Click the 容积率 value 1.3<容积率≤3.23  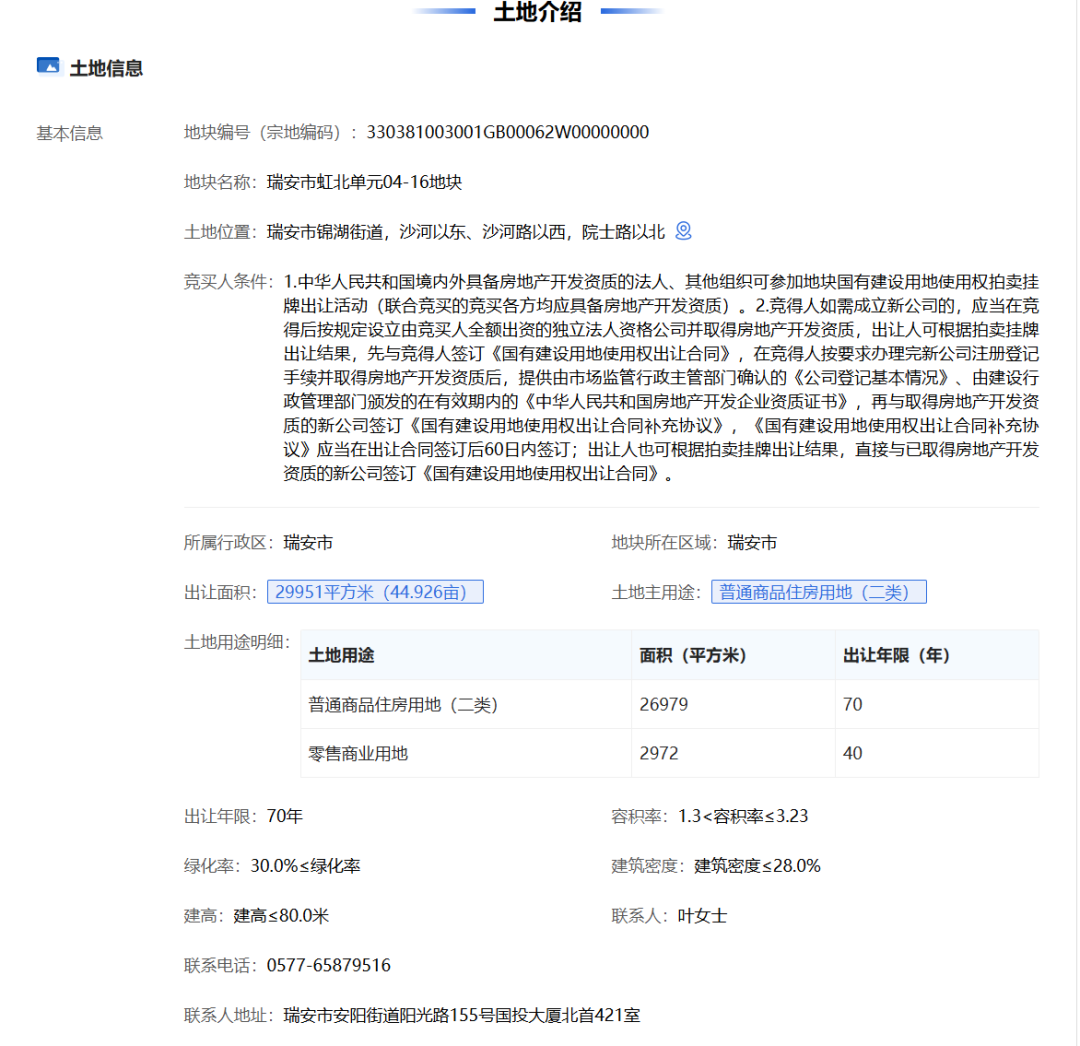[743, 816]
